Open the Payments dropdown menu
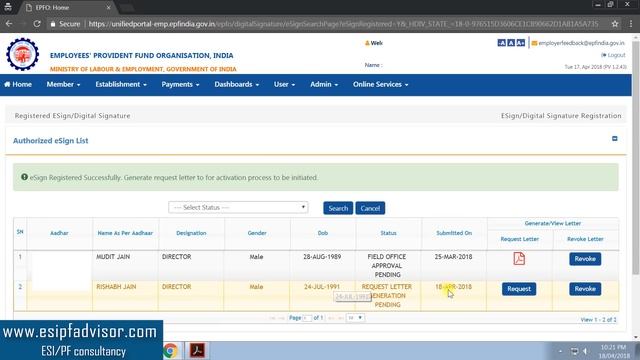640x360 pixels. point(180,84)
